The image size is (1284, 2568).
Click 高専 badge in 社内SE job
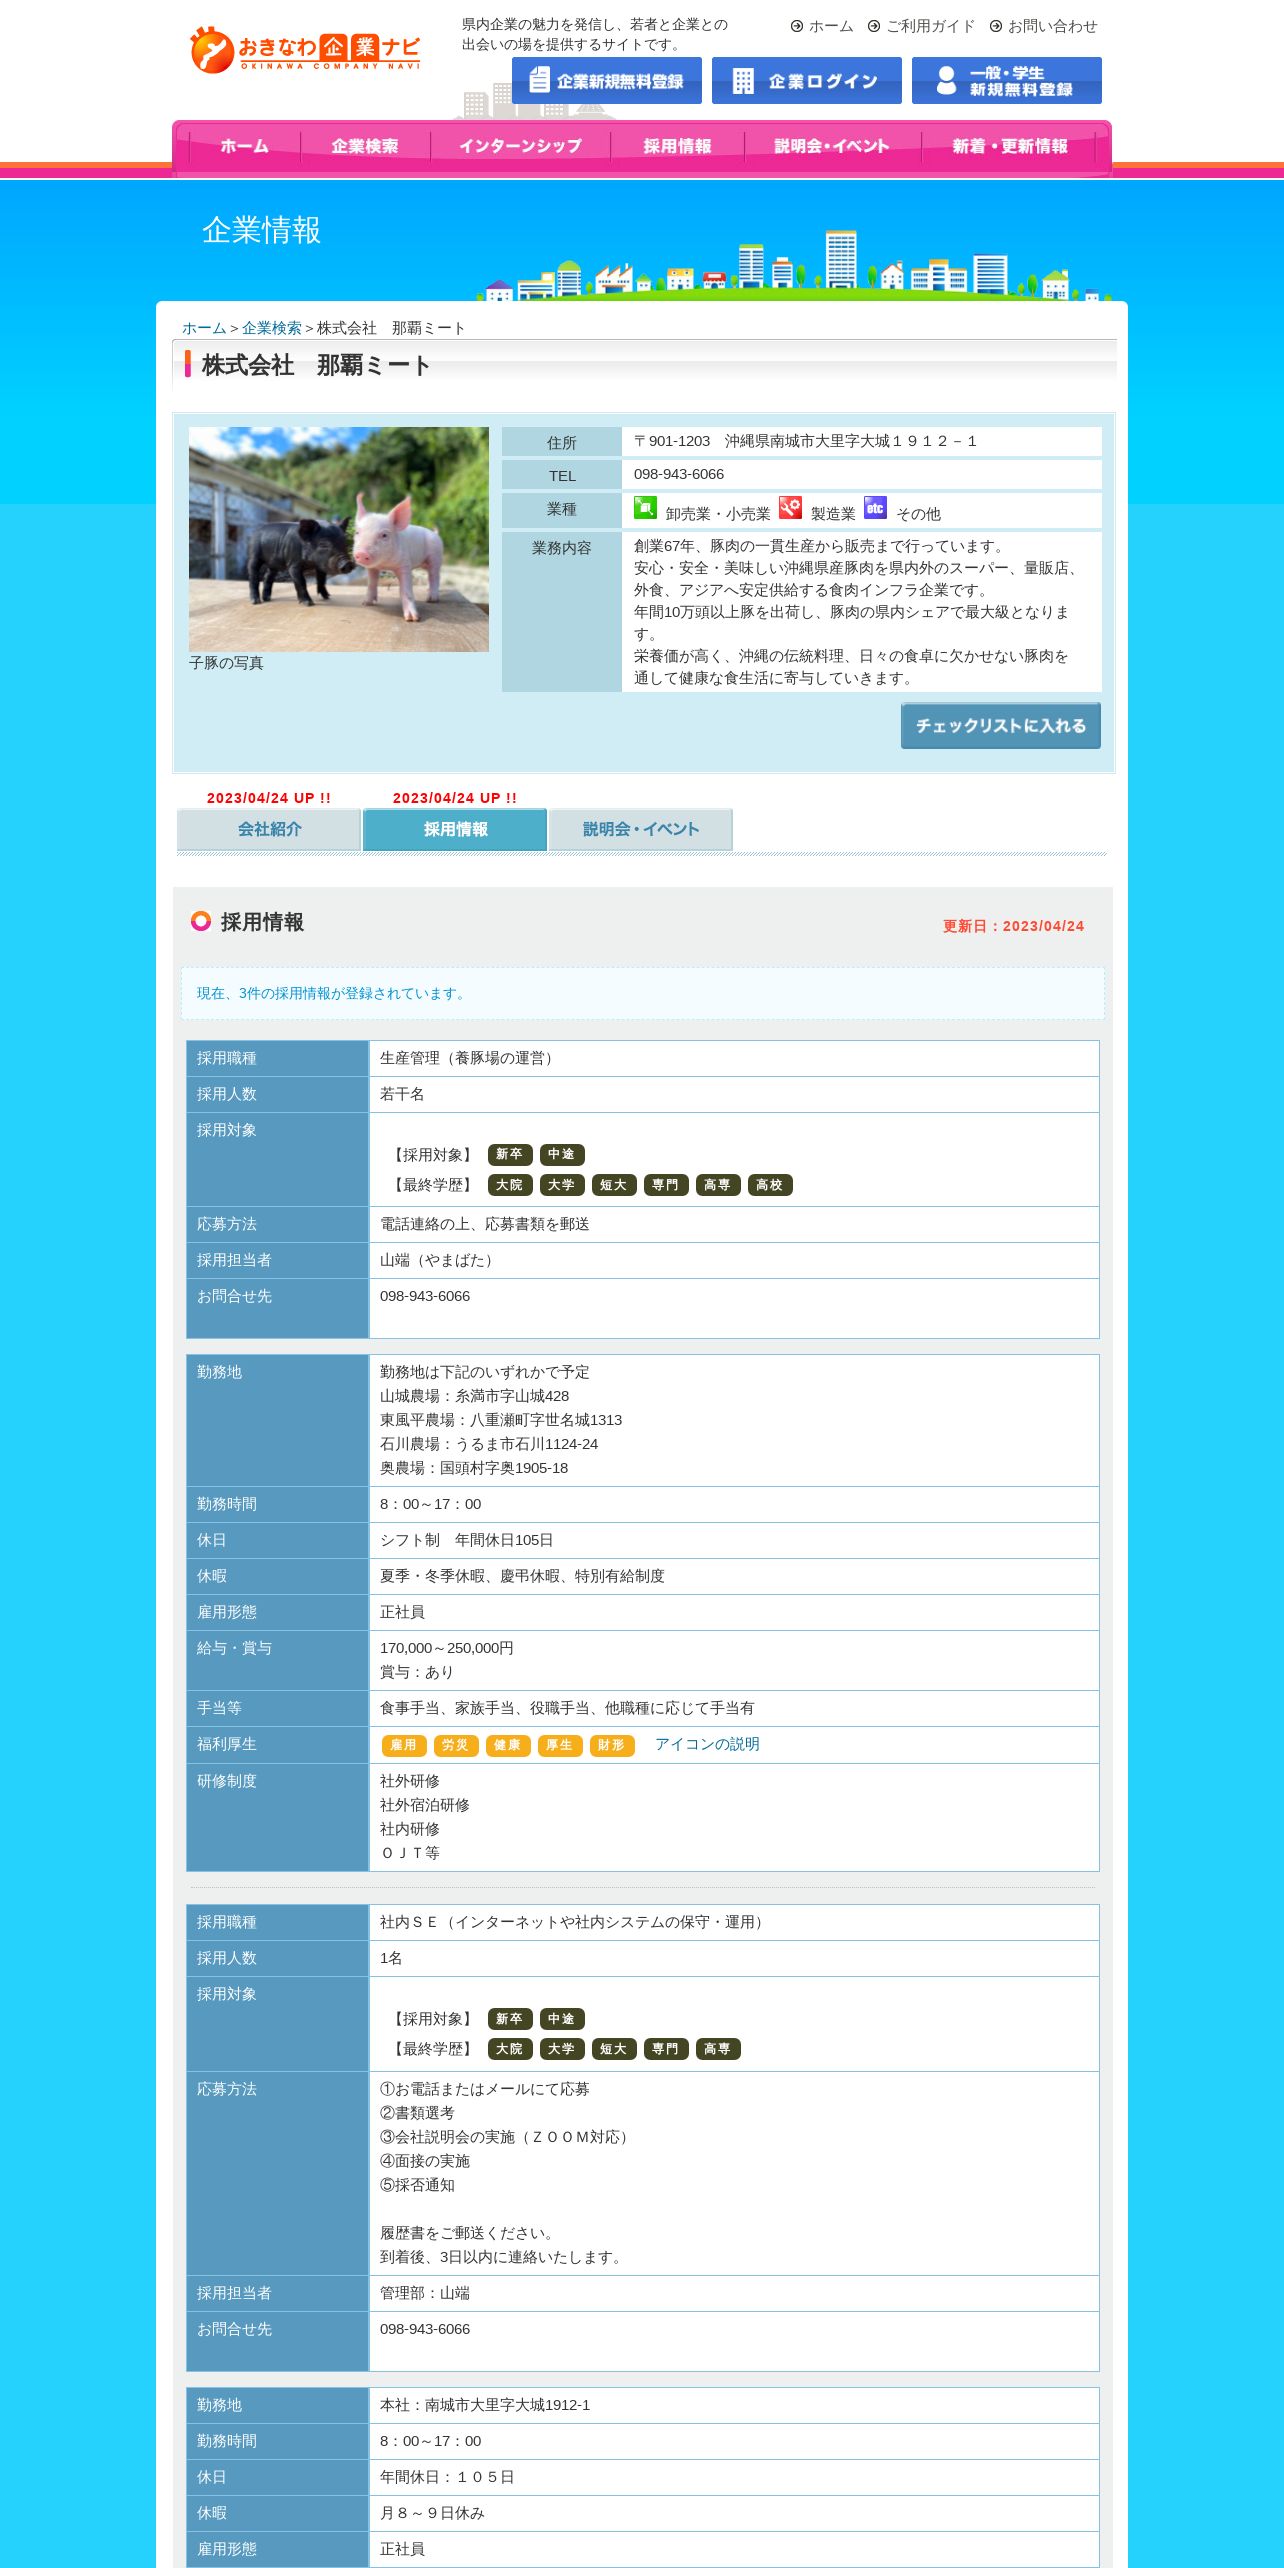coord(718,2049)
